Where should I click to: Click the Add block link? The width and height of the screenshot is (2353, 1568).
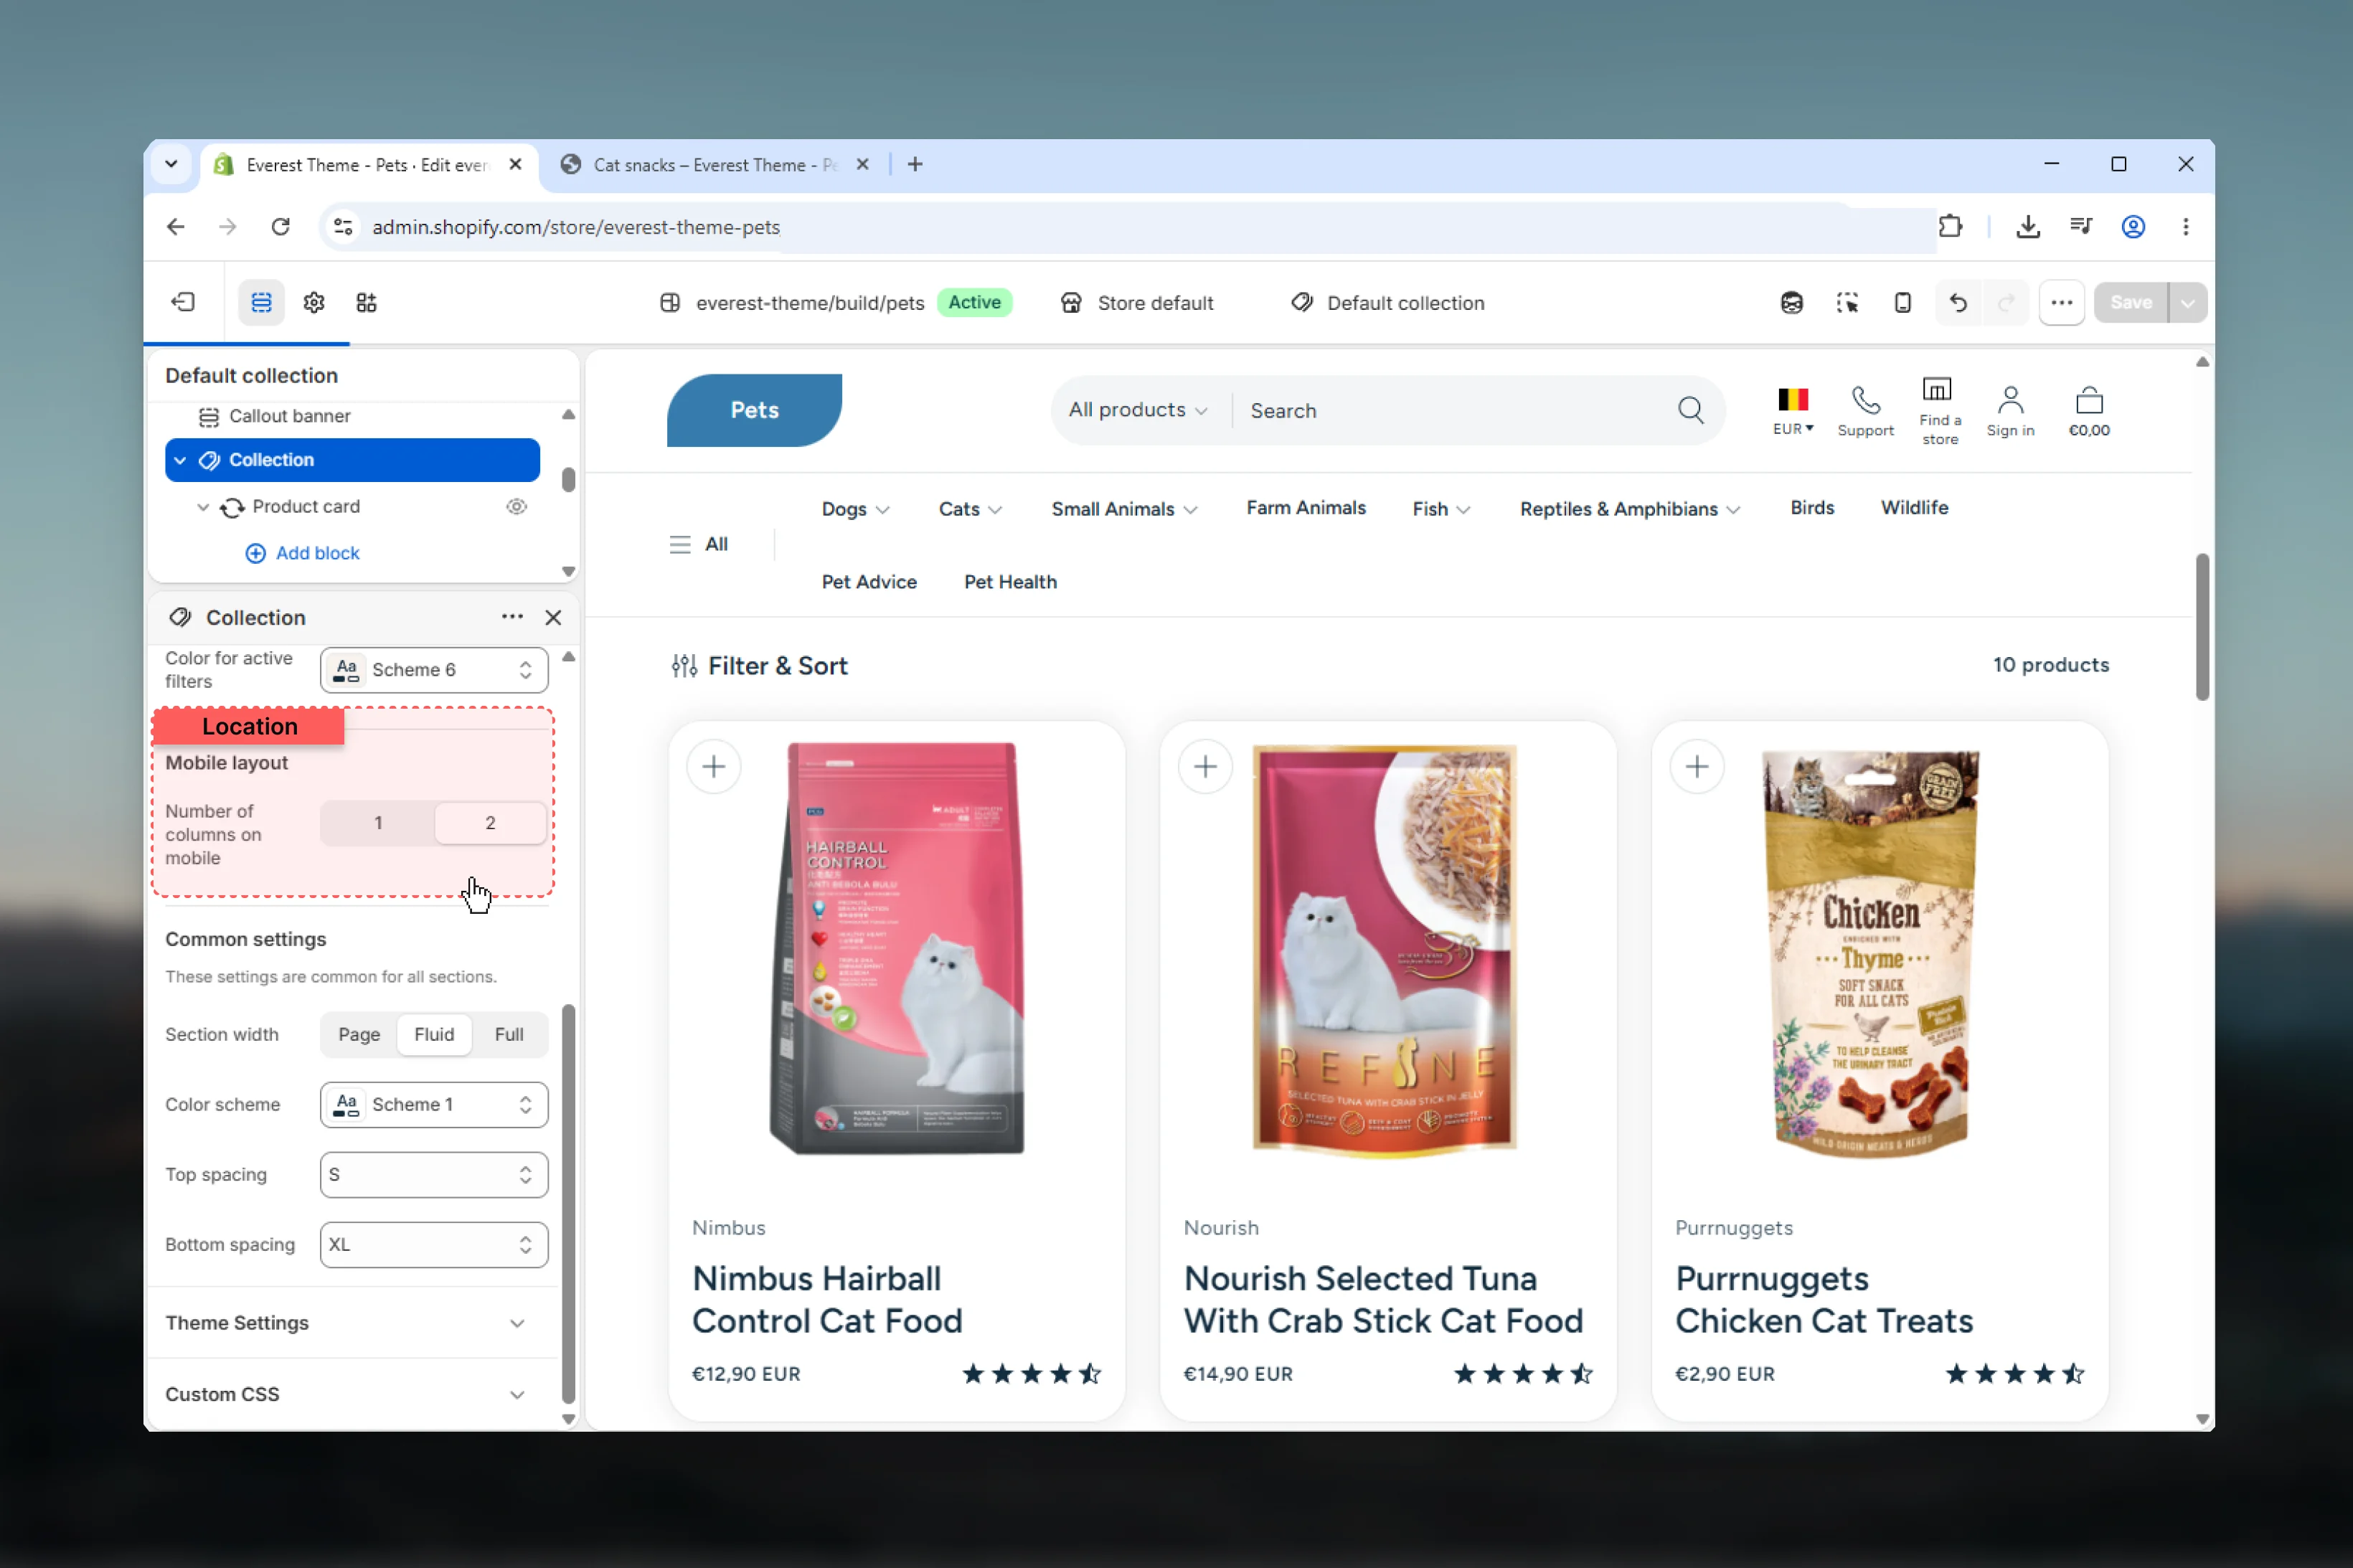(x=302, y=553)
